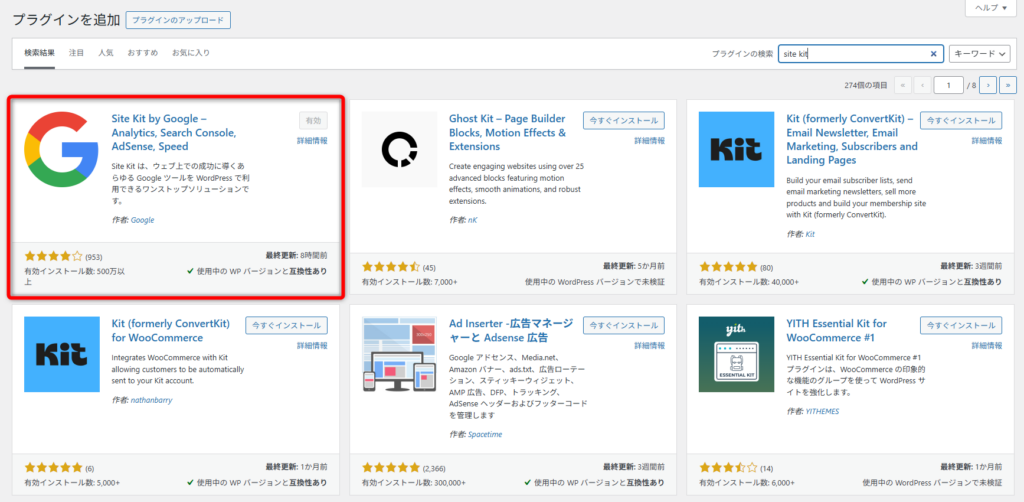The width and height of the screenshot is (1024, 502).
Task: Go to the next results page arrow
Action: 989,85
